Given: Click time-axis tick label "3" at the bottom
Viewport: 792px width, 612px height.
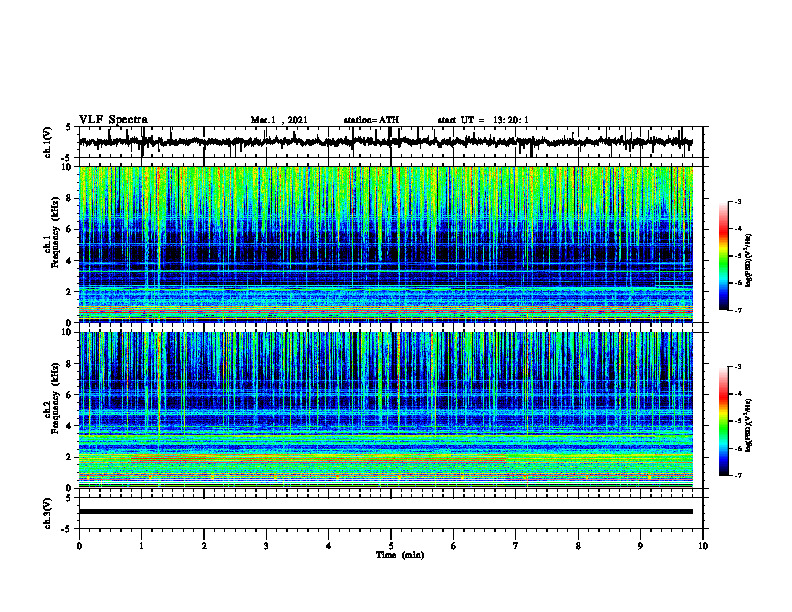Looking at the screenshot, I should [x=266, y=546].
